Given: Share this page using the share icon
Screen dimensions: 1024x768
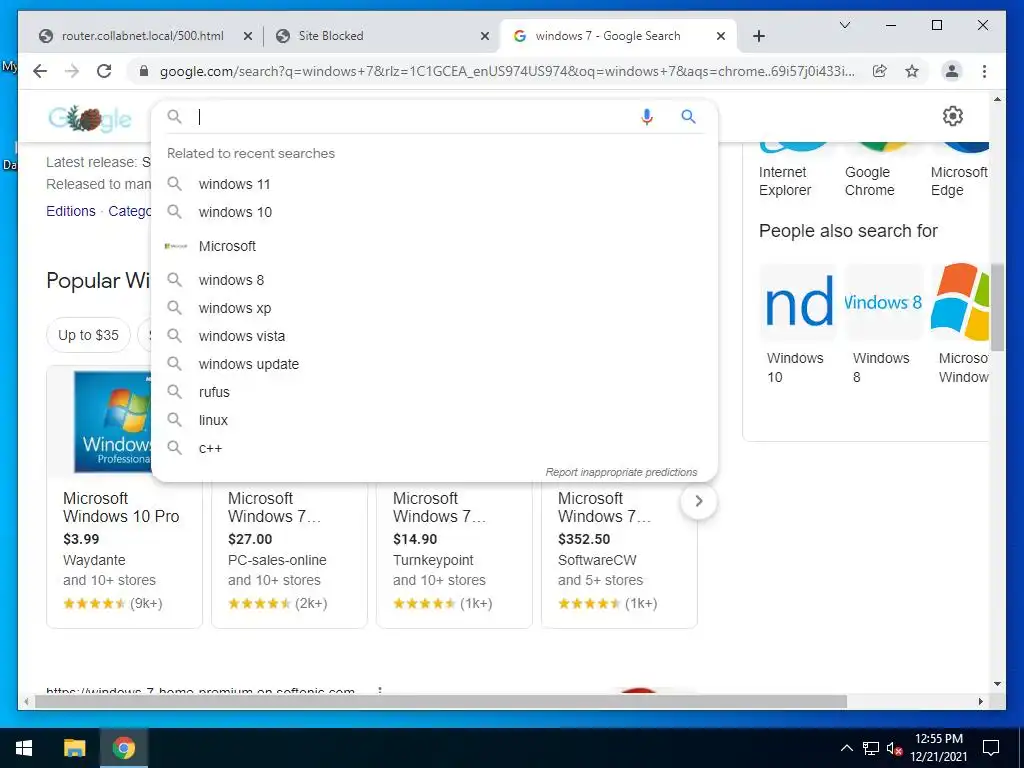Looking at the screenshot, I should 880,71.
